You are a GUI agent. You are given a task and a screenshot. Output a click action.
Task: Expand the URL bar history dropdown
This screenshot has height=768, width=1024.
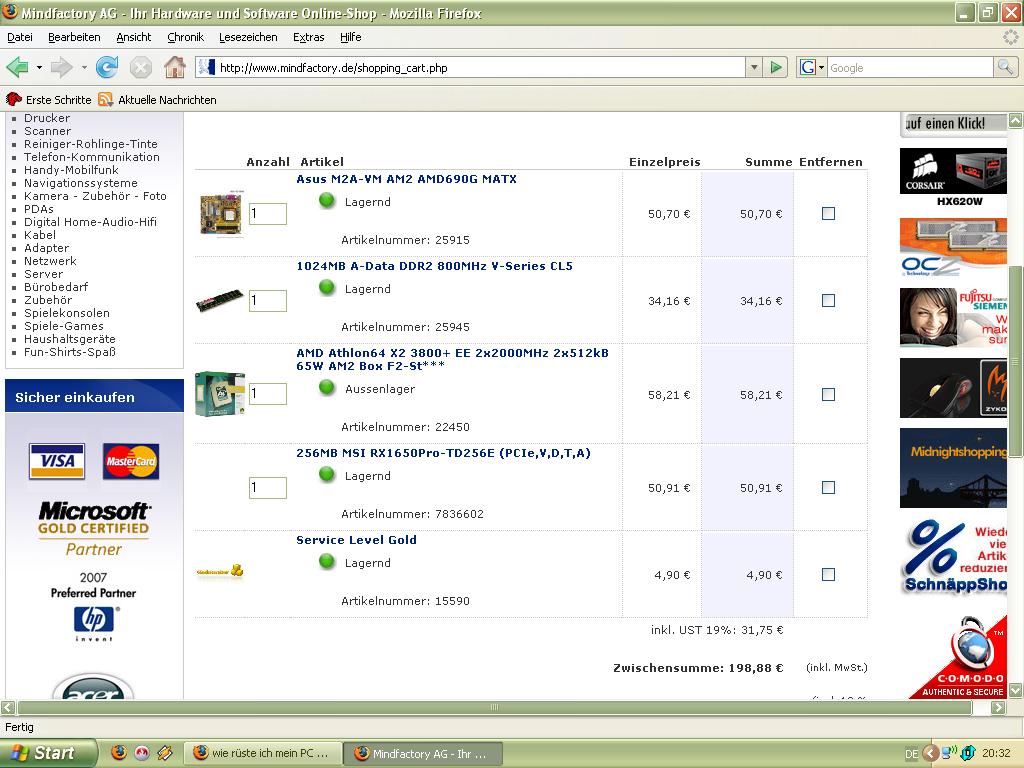tap(754, 67)
